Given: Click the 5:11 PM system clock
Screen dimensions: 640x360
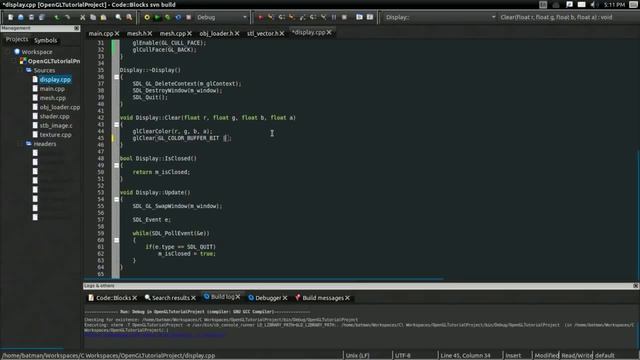Looking at the screenshot, I should (x=615, y=4).
